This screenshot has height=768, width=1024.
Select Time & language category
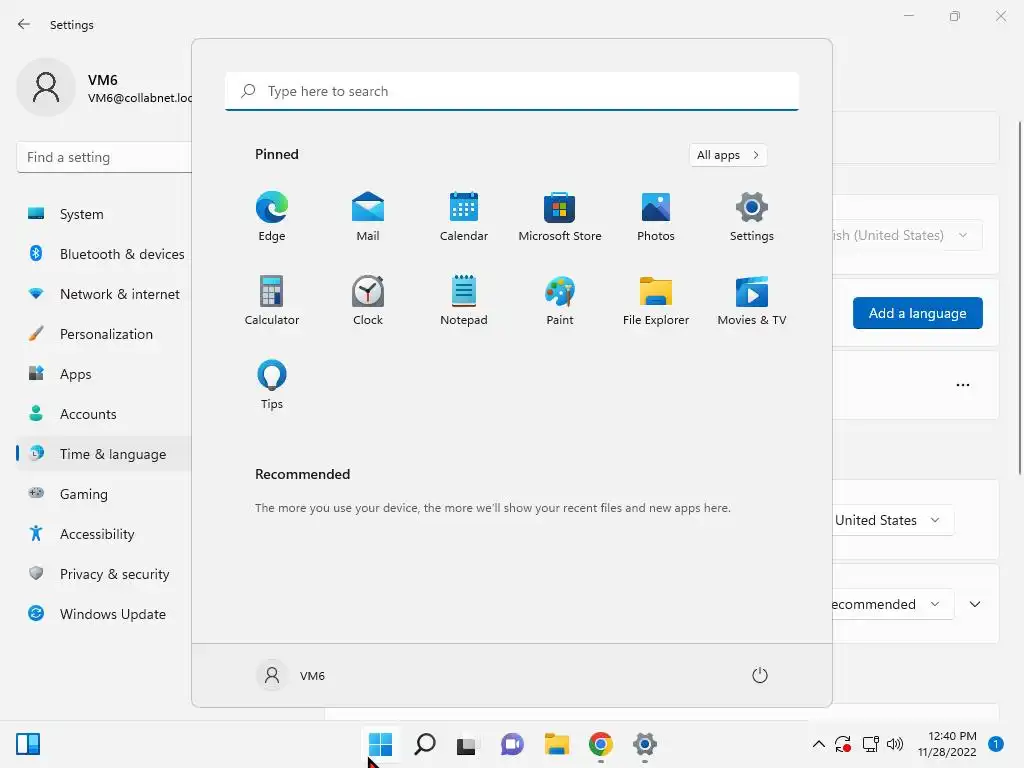(104, 454)
